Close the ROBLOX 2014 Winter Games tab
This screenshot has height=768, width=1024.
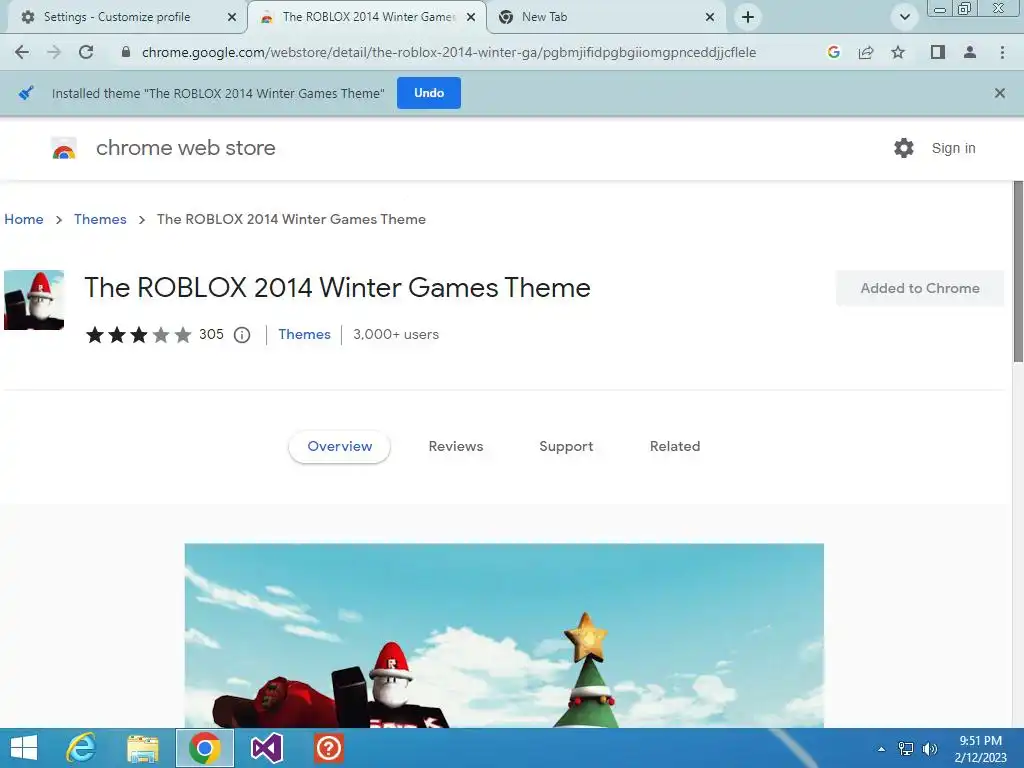pyautogui.click(x=471, y=17)
